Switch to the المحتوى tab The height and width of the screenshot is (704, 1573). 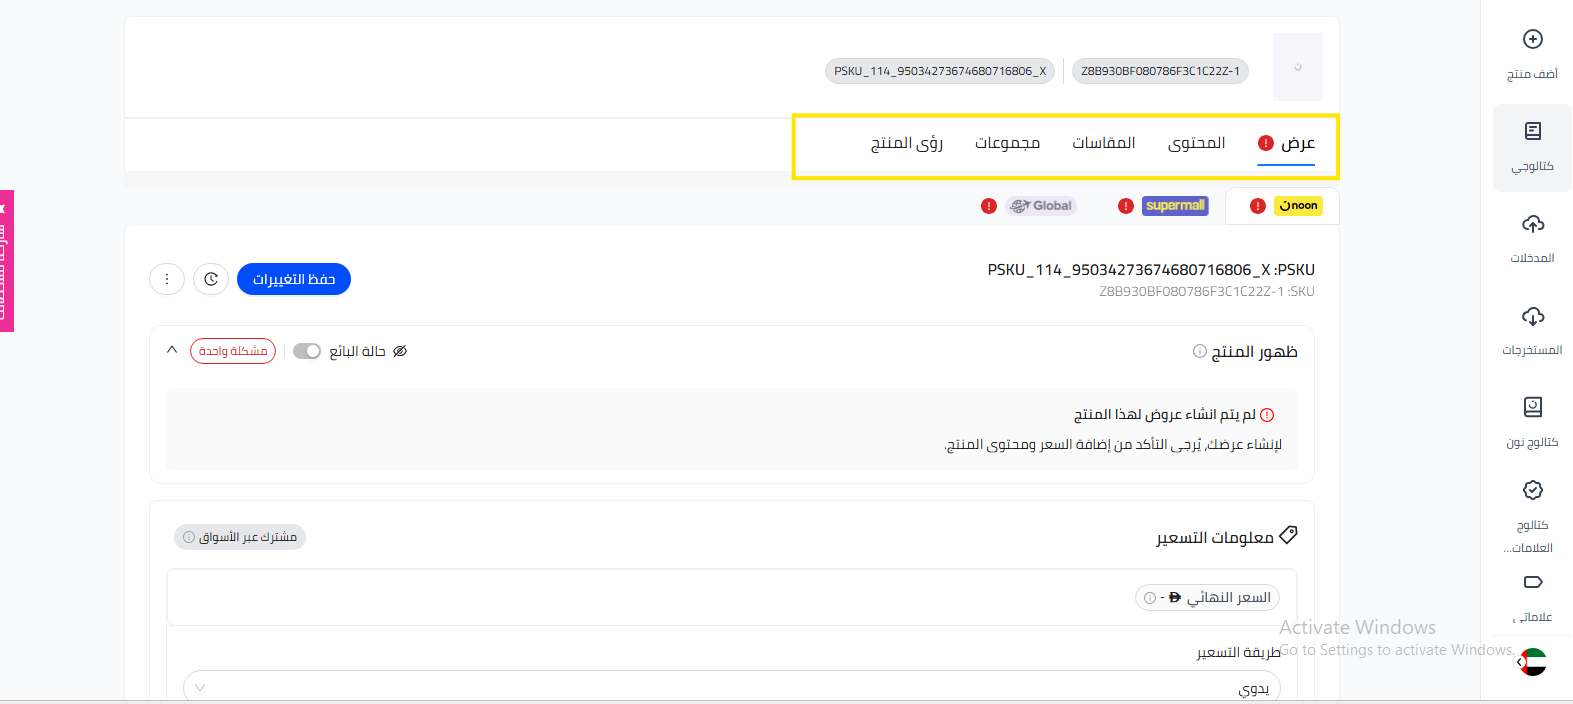(x=1196, y=143)
